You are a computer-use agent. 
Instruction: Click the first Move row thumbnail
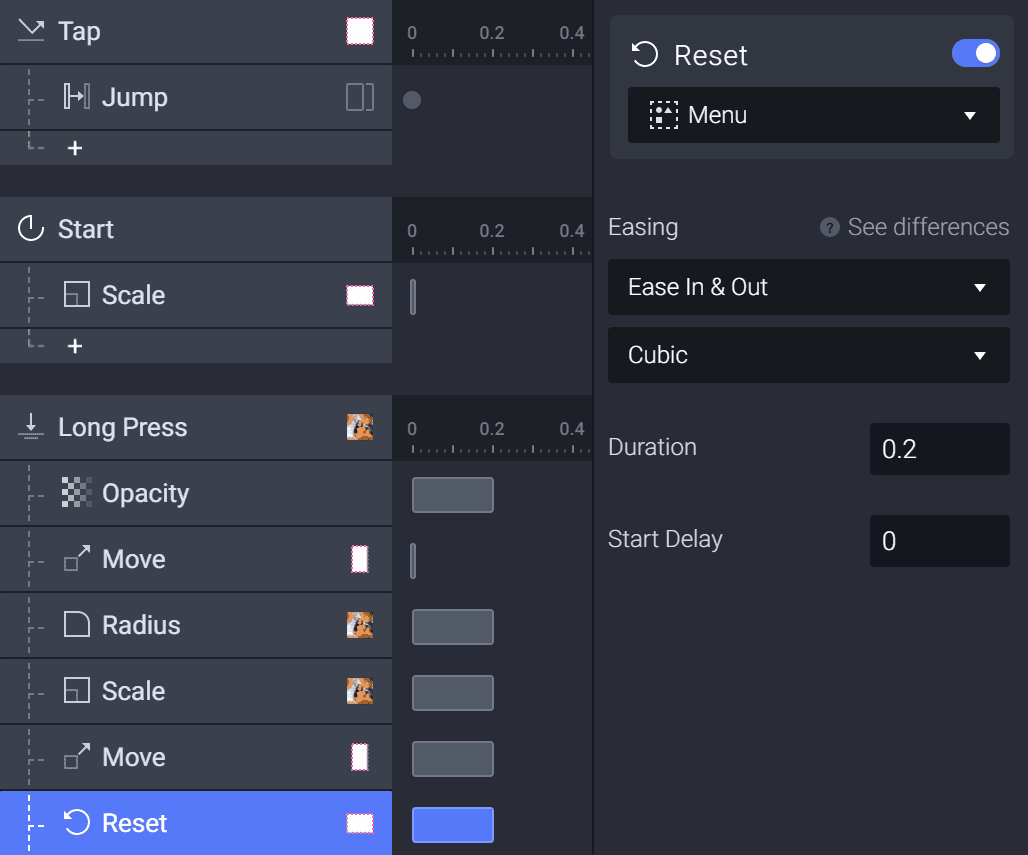click(x=360, y=559)
